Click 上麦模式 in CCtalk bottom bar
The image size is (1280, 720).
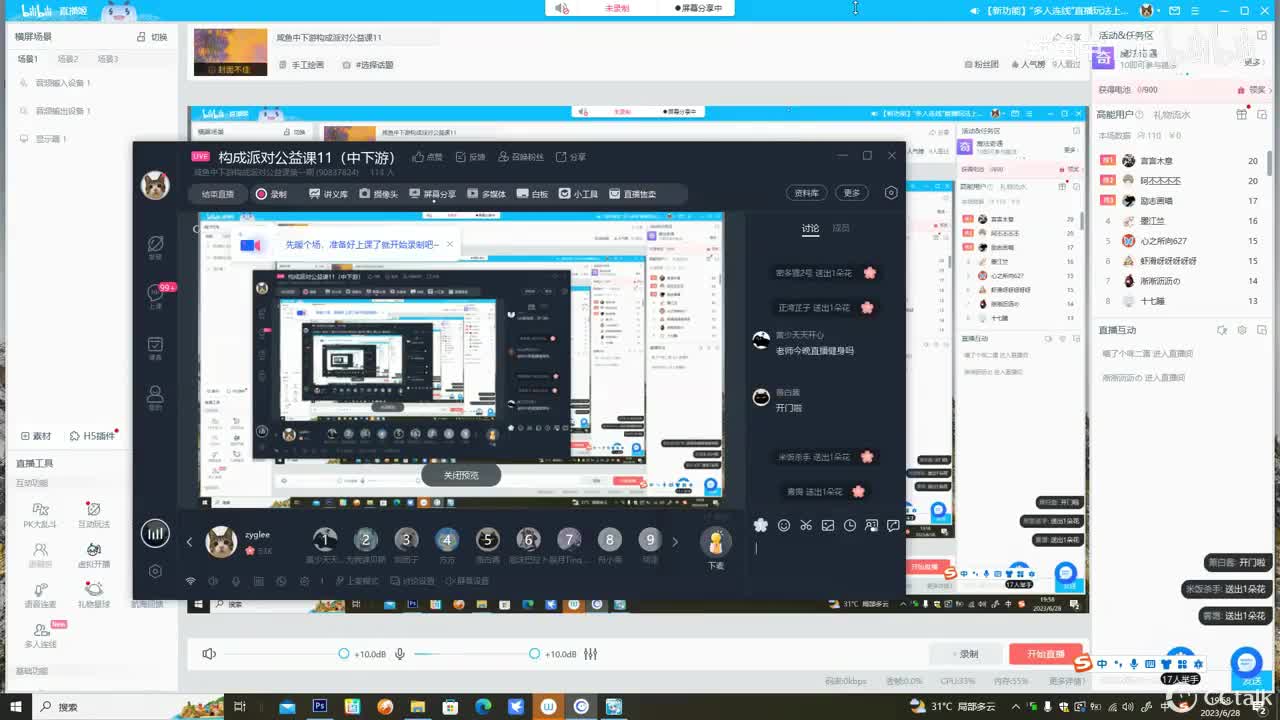[x=357, y=581]
